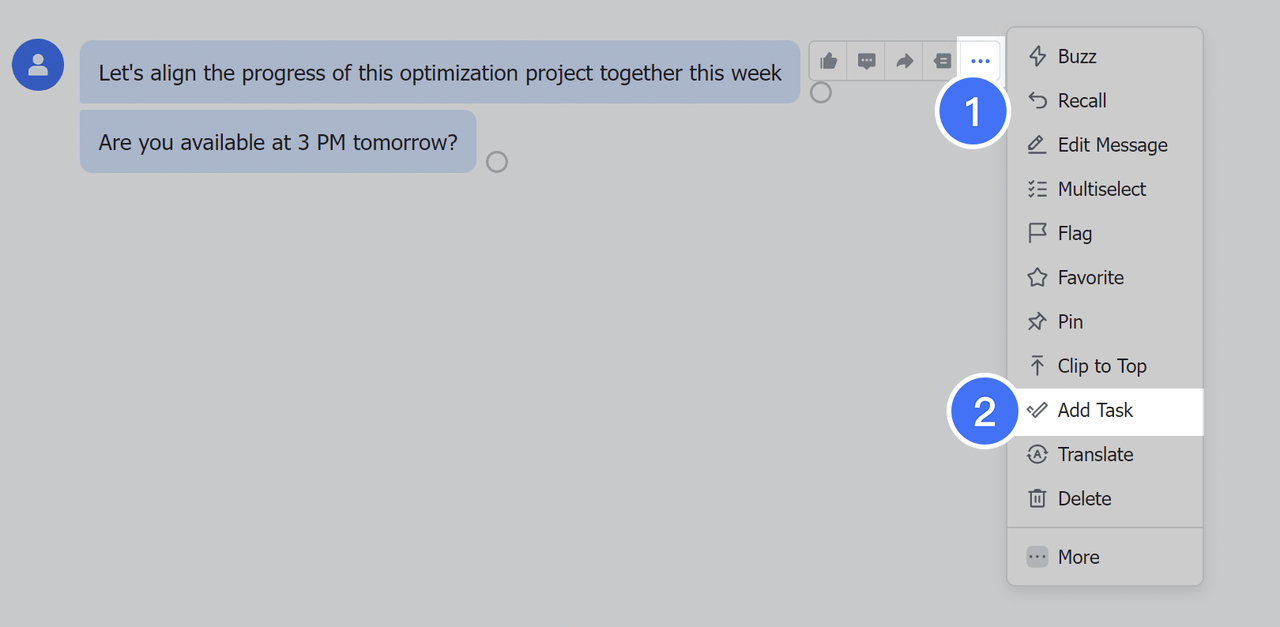Image resolution: width=1280 pixels, height=627 pixels.
Task: Choose Add Task from the menu
Action: coord(1096,410)
